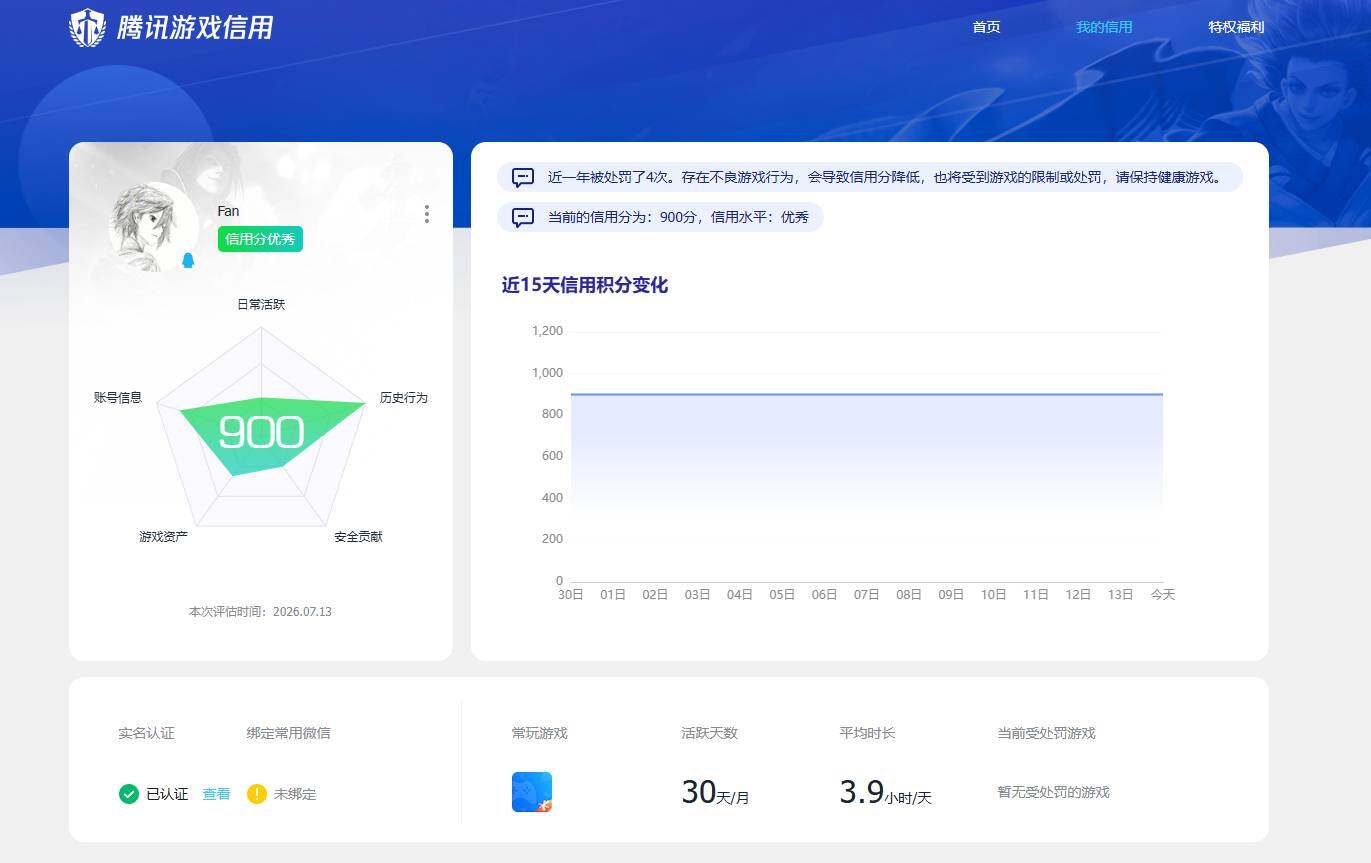The image size is (1371, 863).
Task: Click the 实名认证 label
Action: [x=146, y=733]
